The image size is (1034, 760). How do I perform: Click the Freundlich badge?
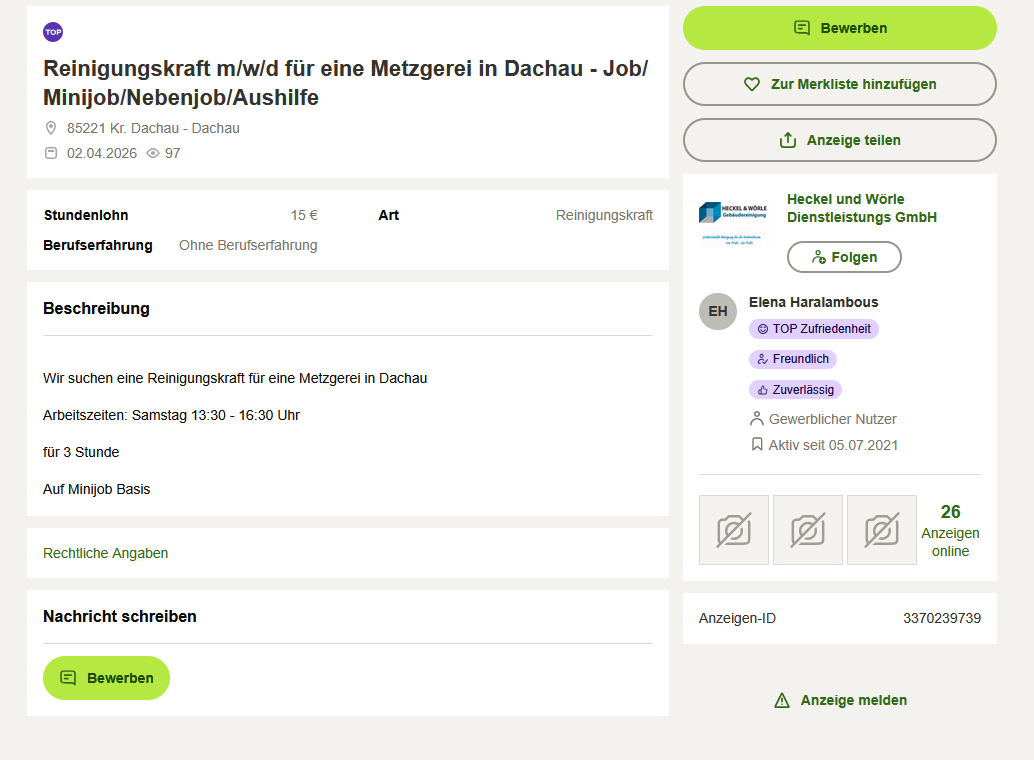pos(793,359)
